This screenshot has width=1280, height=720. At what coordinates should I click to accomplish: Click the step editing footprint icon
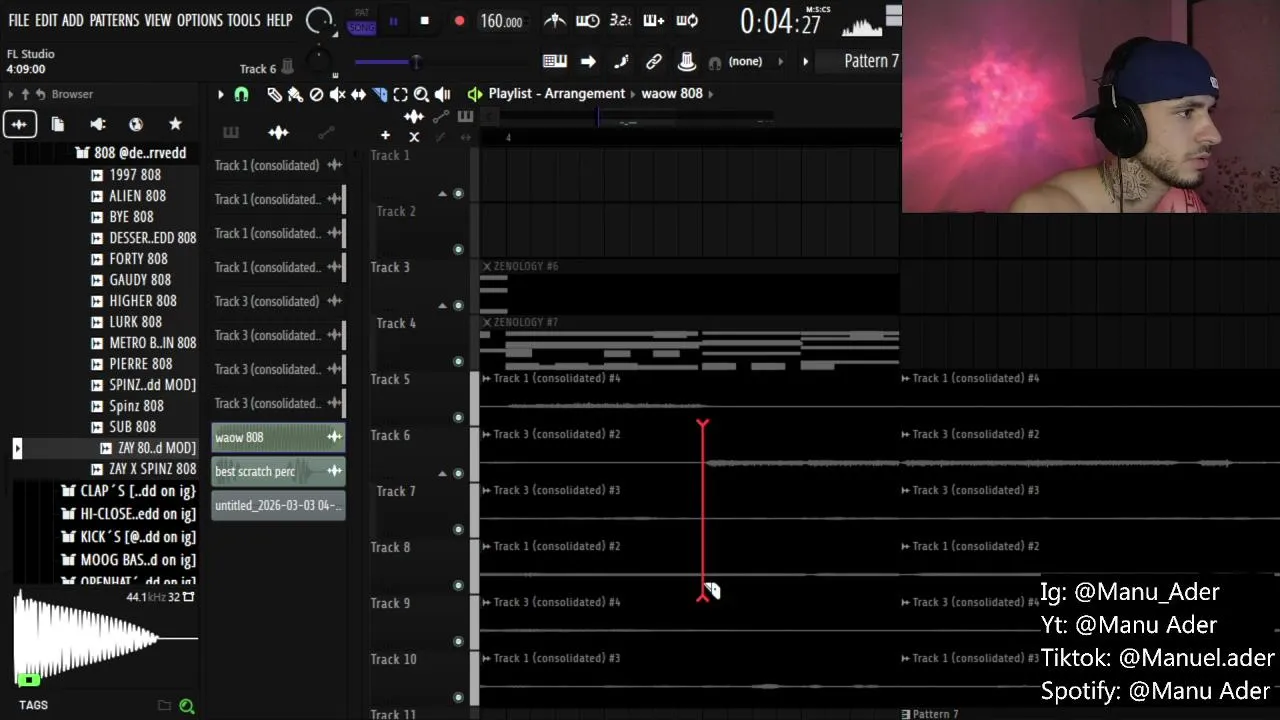(621, 62)
